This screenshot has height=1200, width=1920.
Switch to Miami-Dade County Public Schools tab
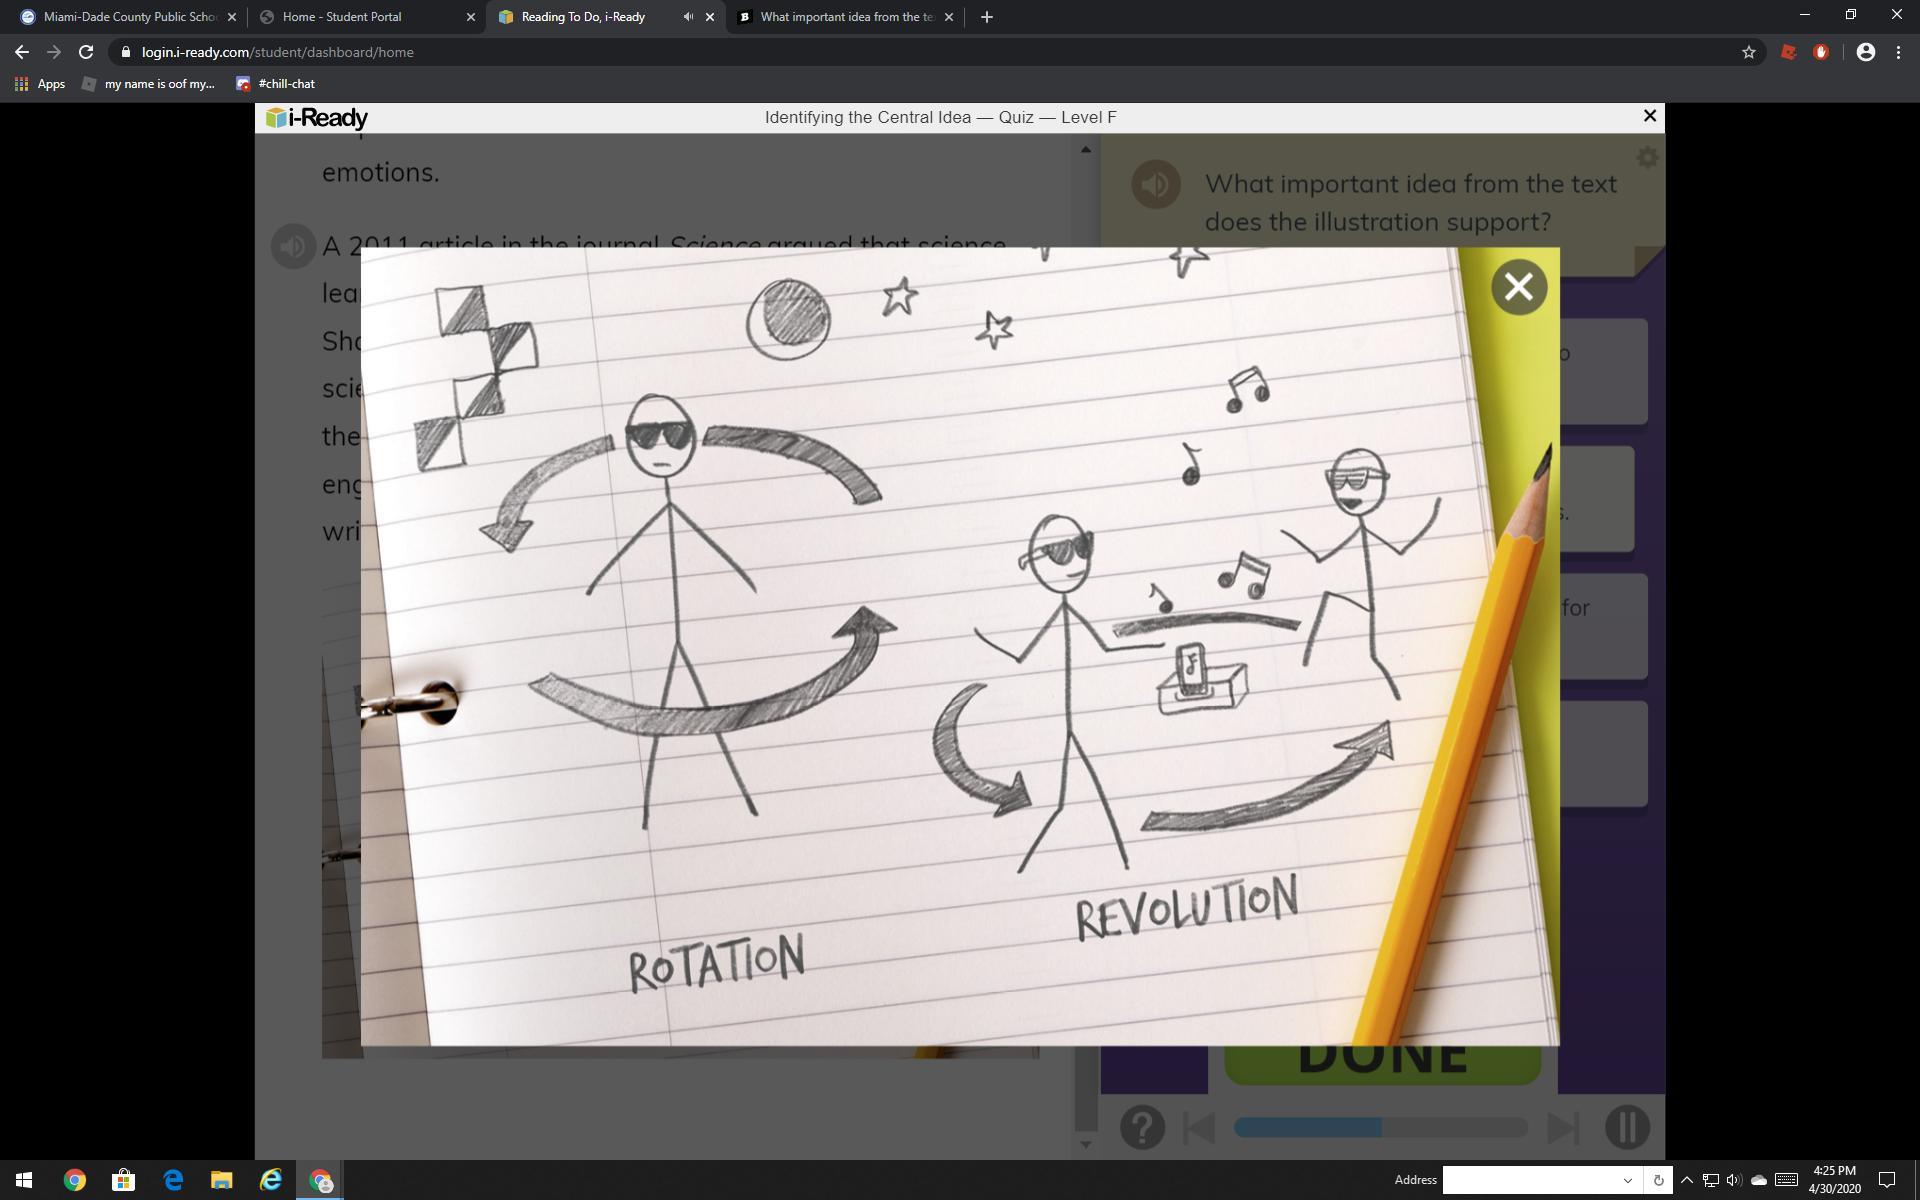(x=130, y=17)
